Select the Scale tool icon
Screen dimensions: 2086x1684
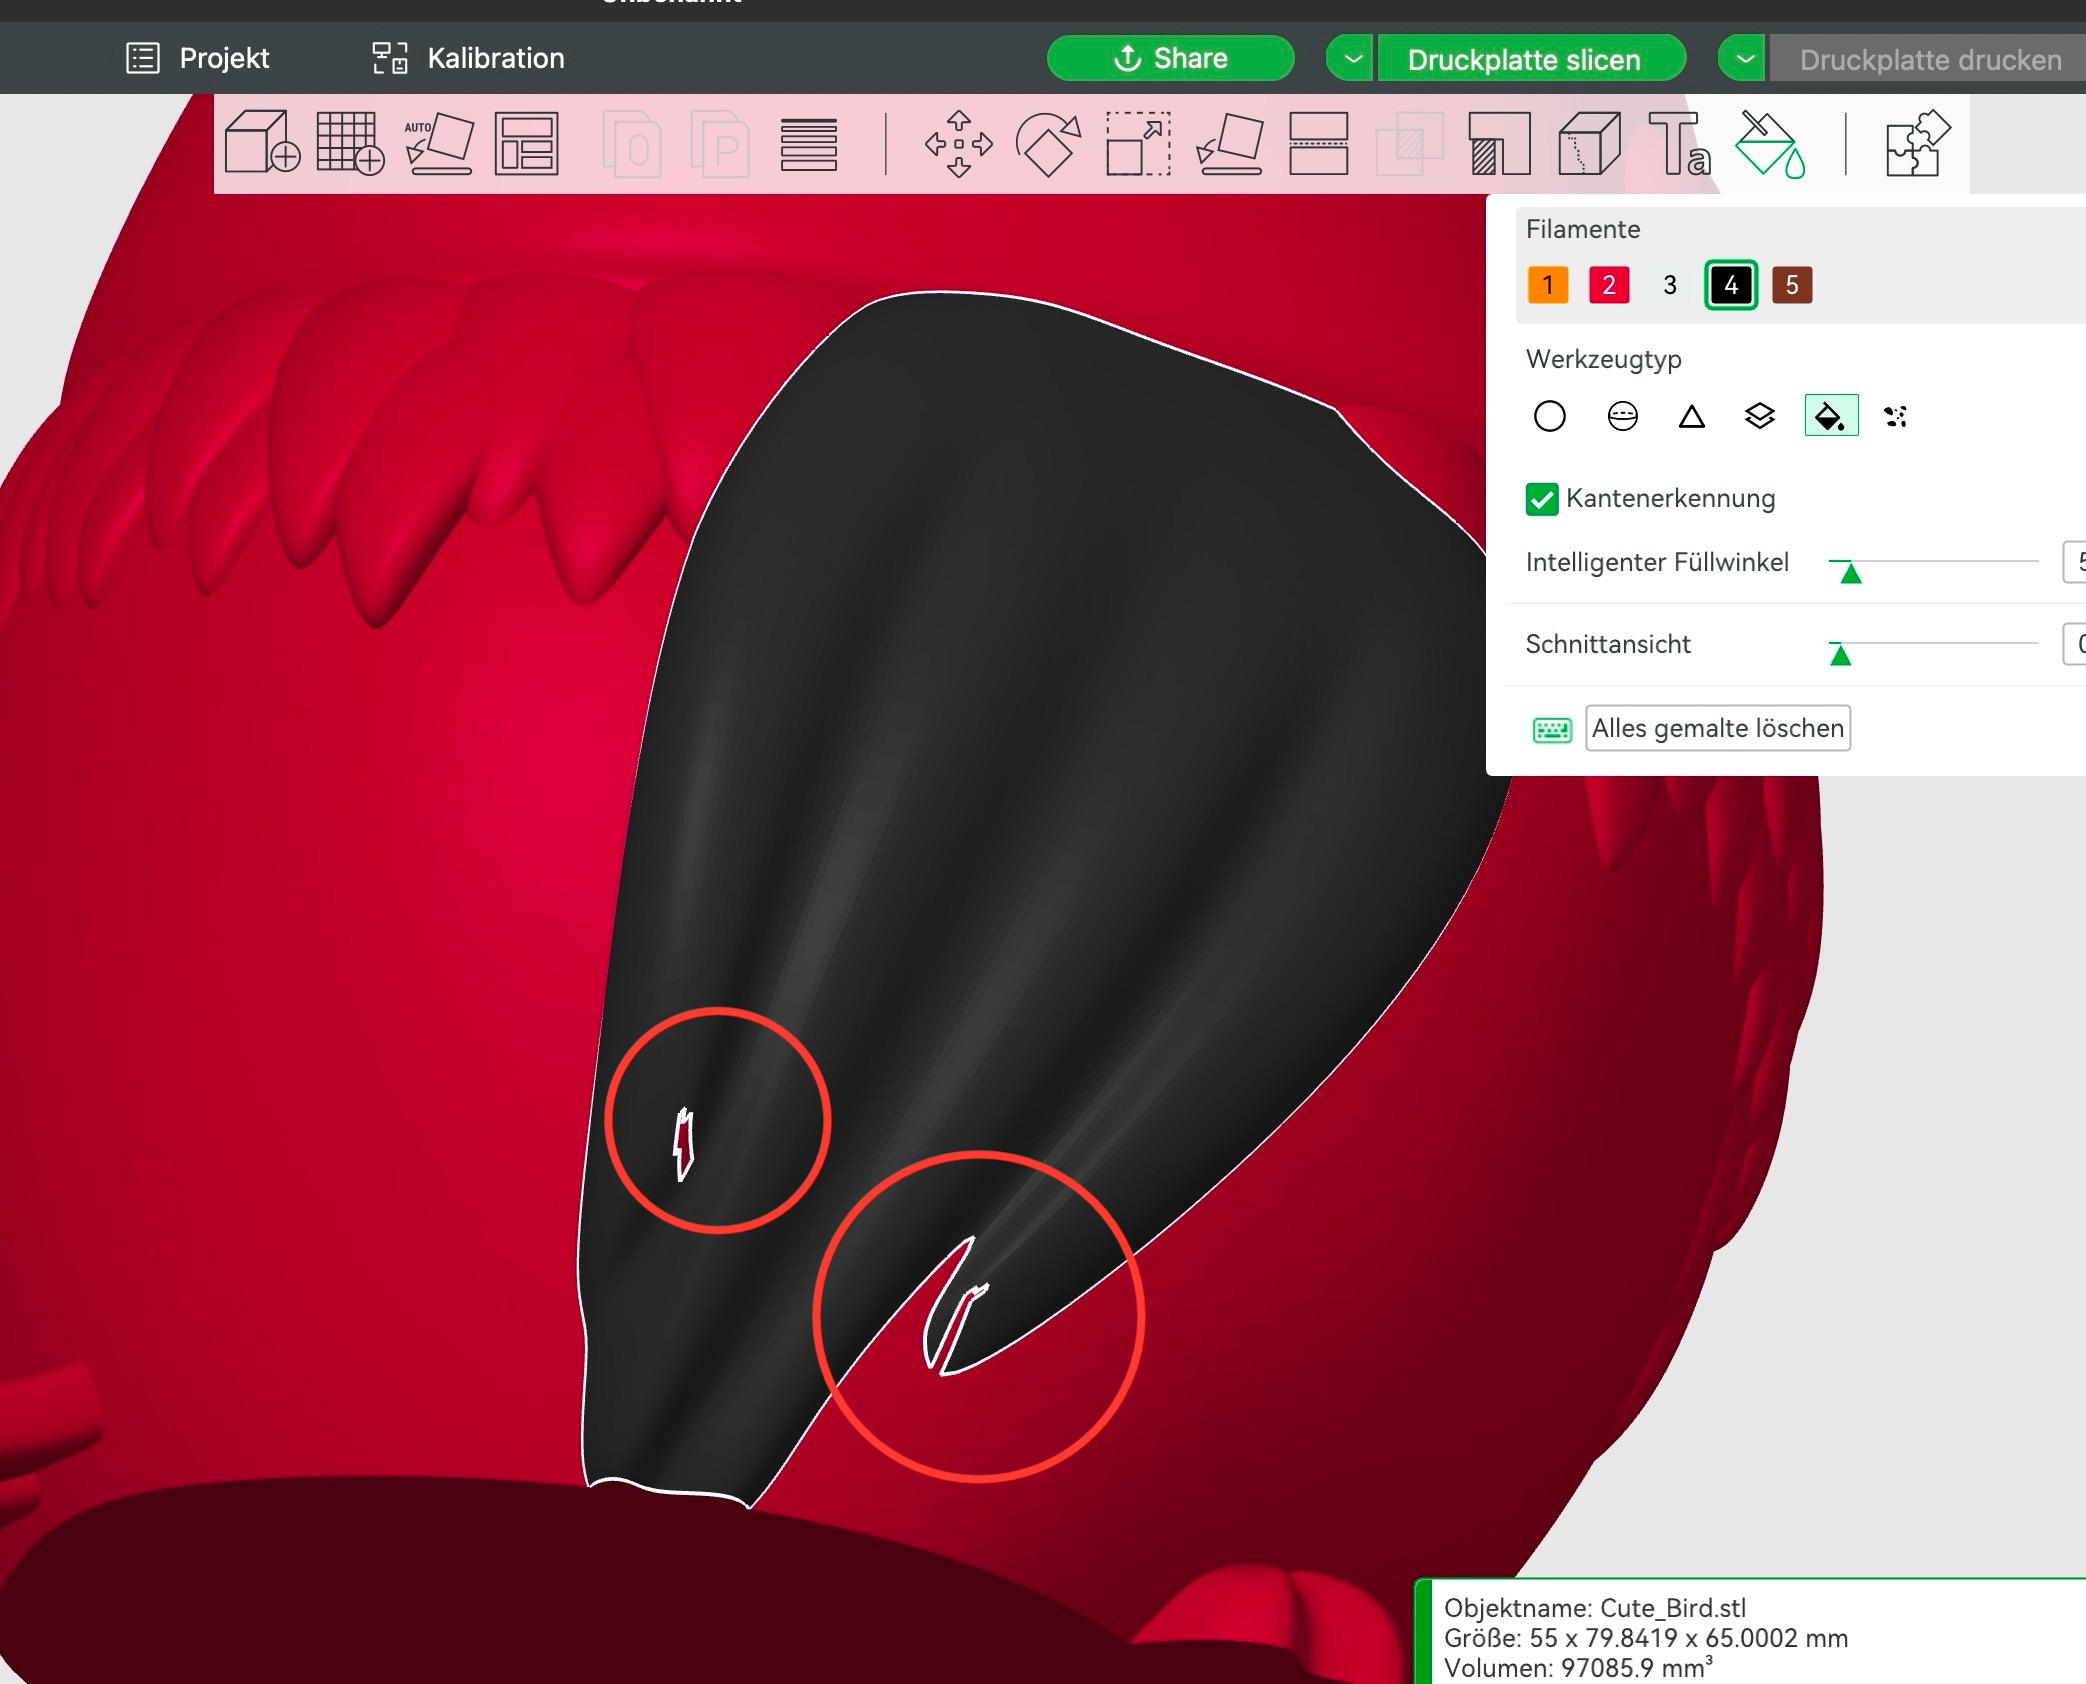click(1138, 143)
